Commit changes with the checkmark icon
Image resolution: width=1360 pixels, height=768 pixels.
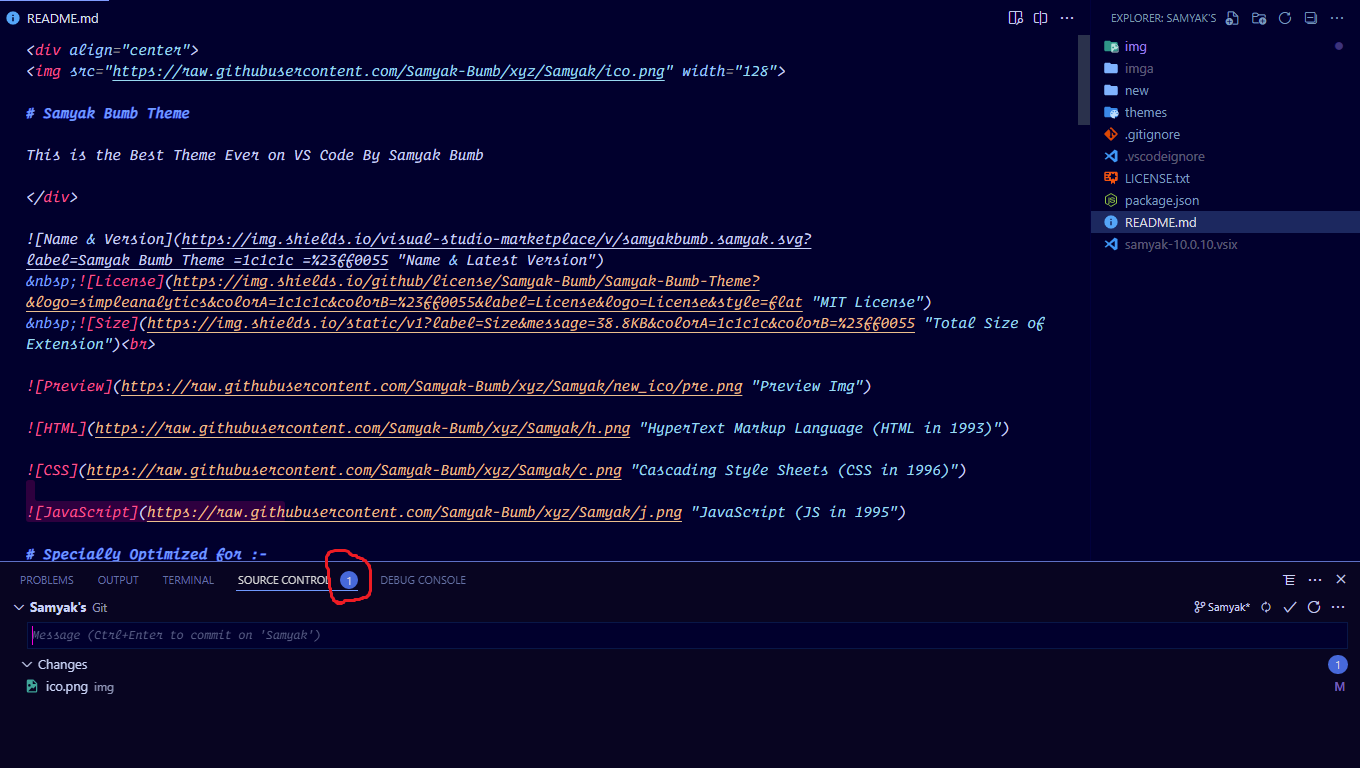(1290, 607)
